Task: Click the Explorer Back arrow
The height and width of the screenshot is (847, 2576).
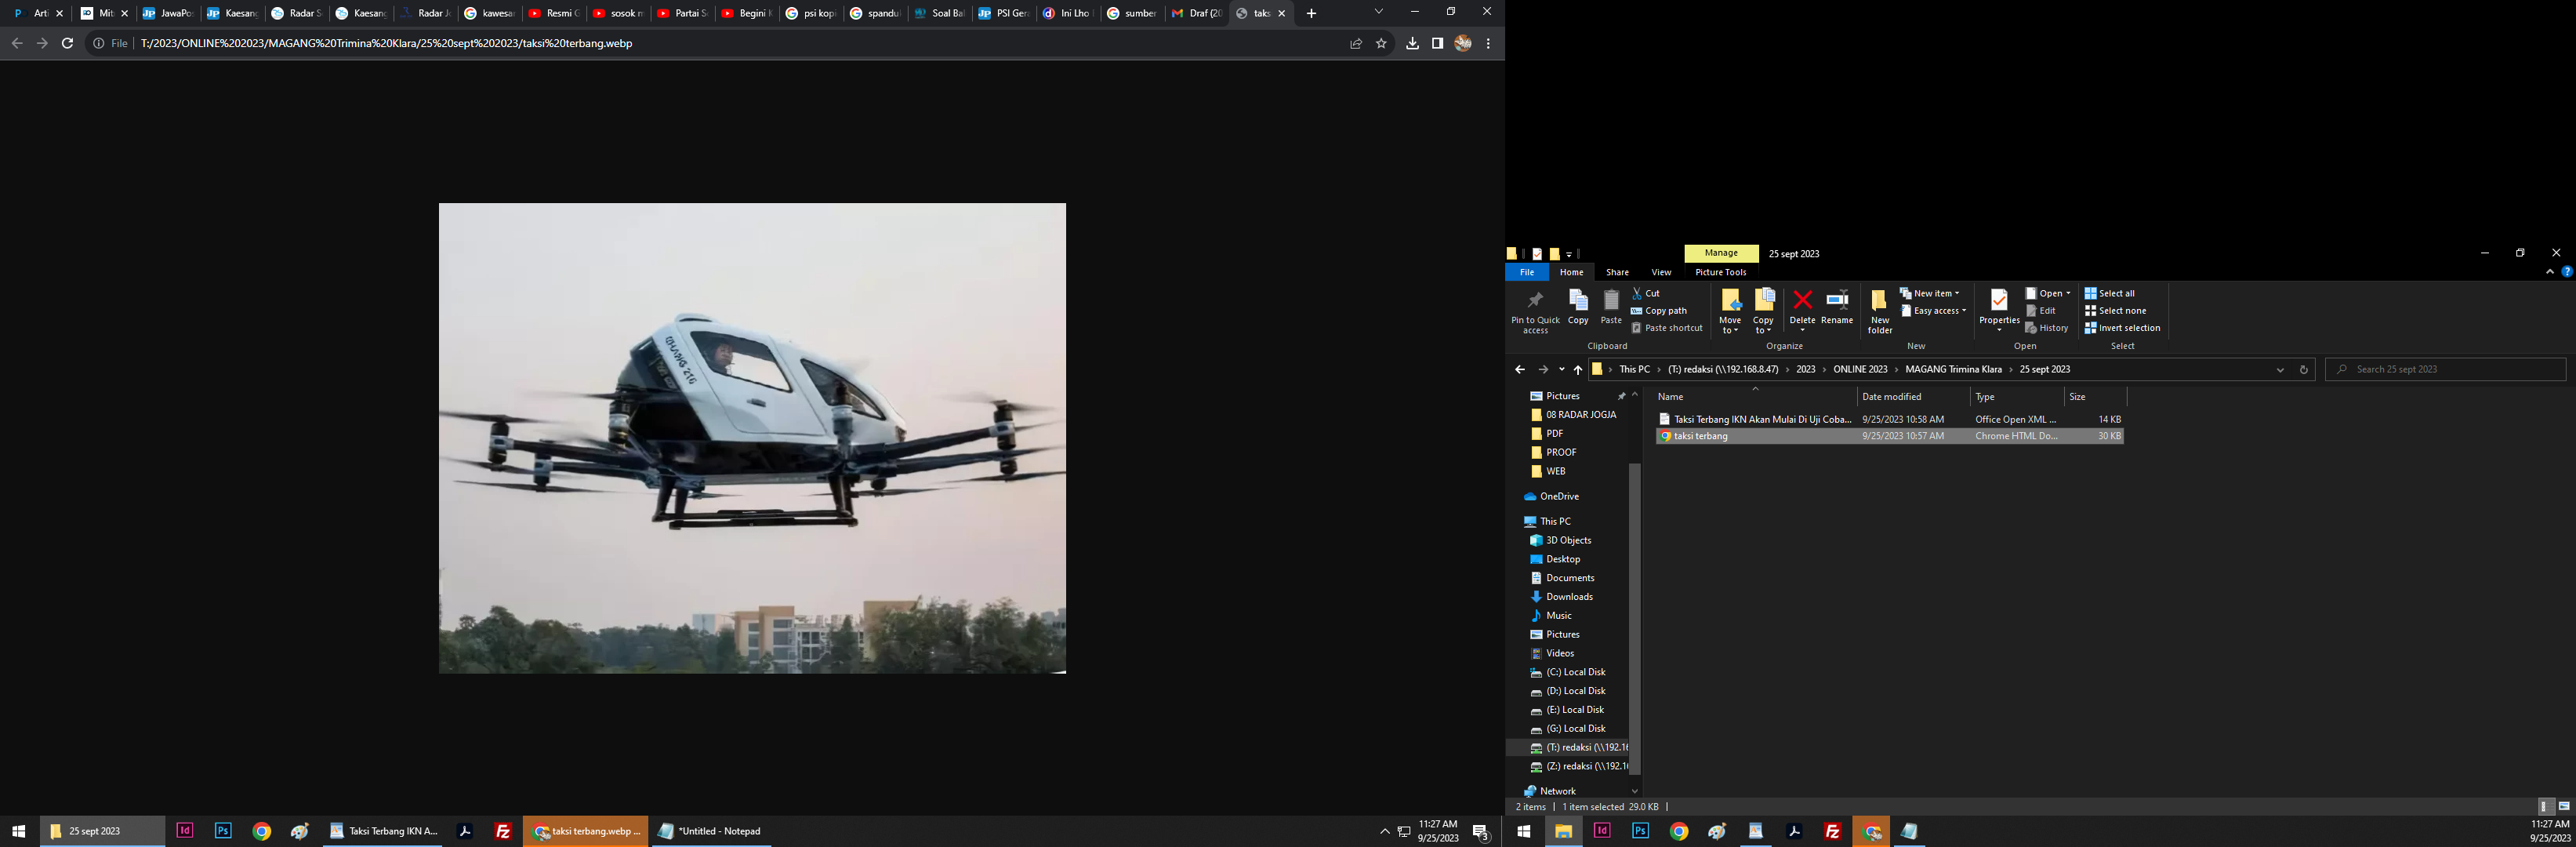Action: (1520, 369)
